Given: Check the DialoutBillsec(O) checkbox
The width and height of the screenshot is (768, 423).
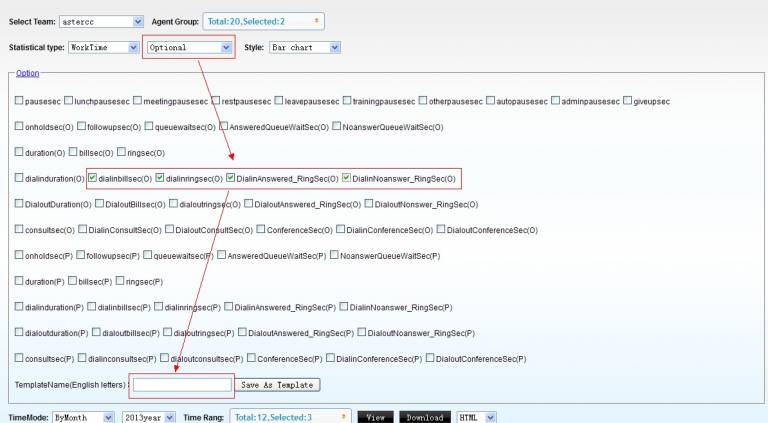Looking at the screenshot, I should pyautogui.click(x=99, y=203).
